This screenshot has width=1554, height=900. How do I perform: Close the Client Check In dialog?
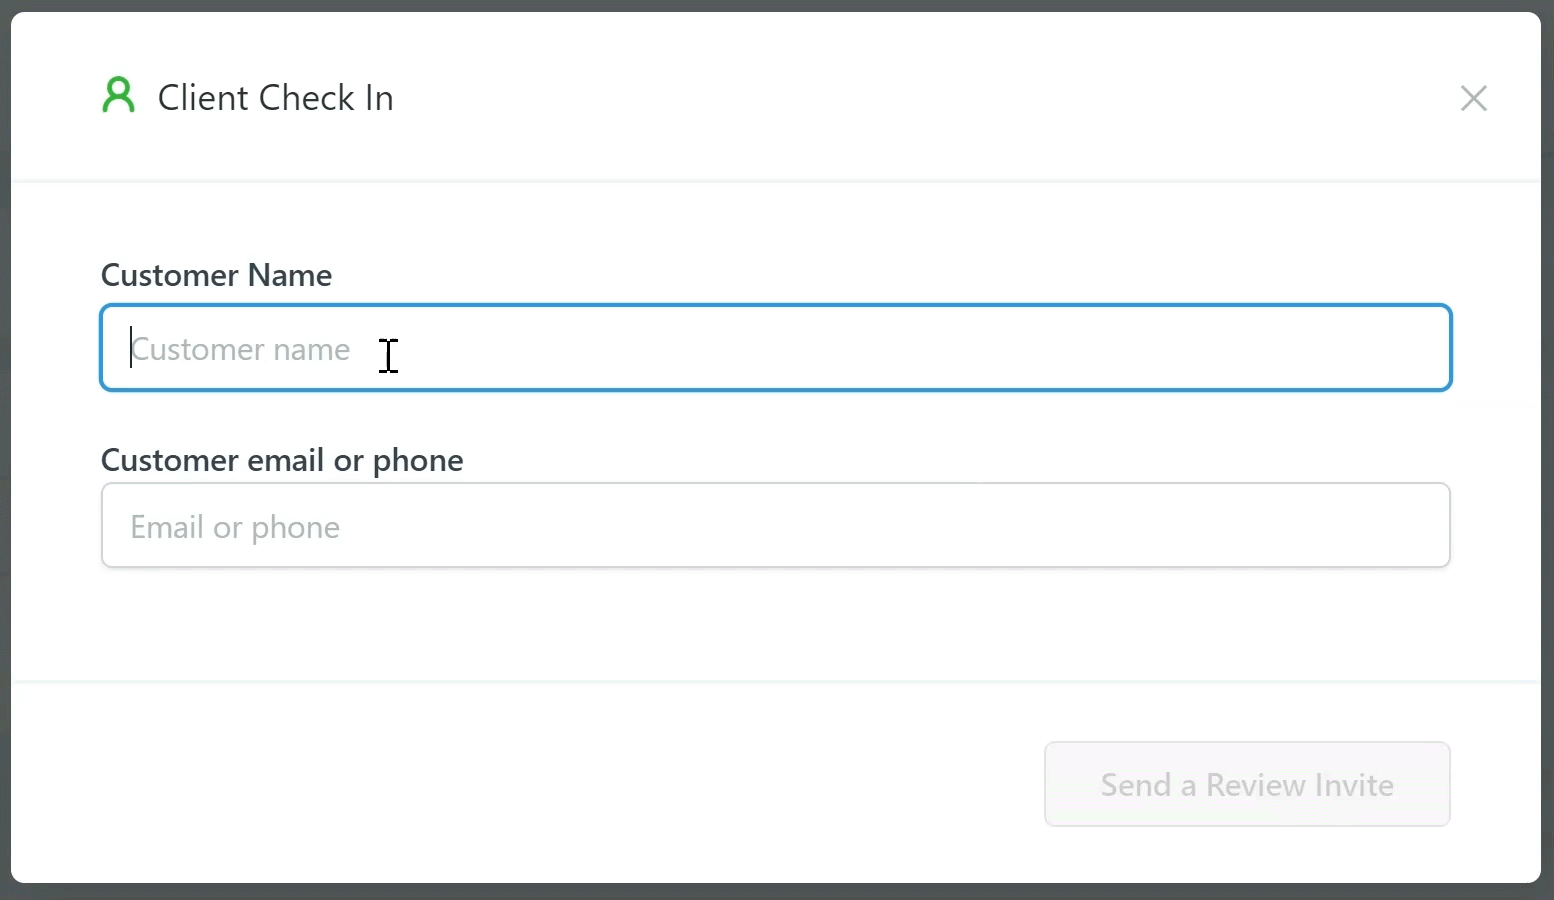click(1473, 98)
